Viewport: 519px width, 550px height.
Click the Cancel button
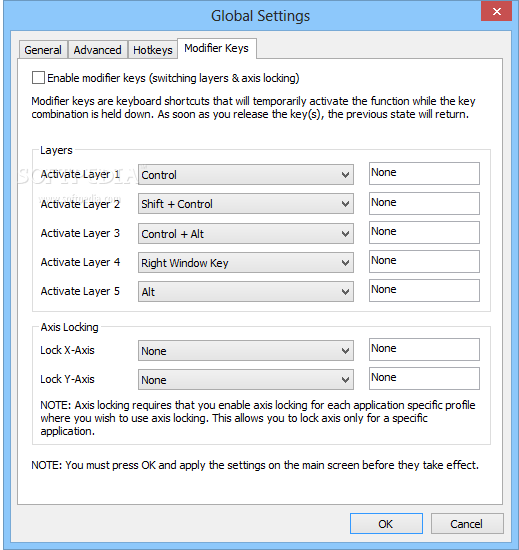[x=467, y=524]
